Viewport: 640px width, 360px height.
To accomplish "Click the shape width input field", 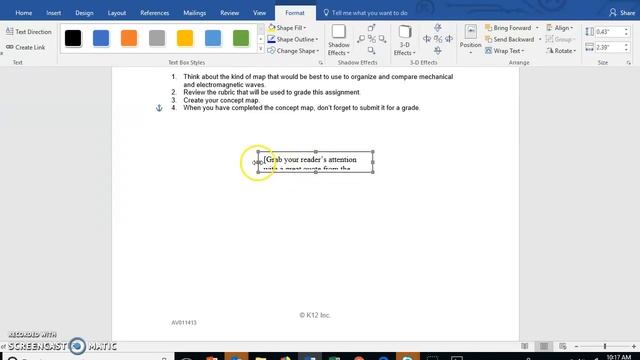I will pos(609,47).
